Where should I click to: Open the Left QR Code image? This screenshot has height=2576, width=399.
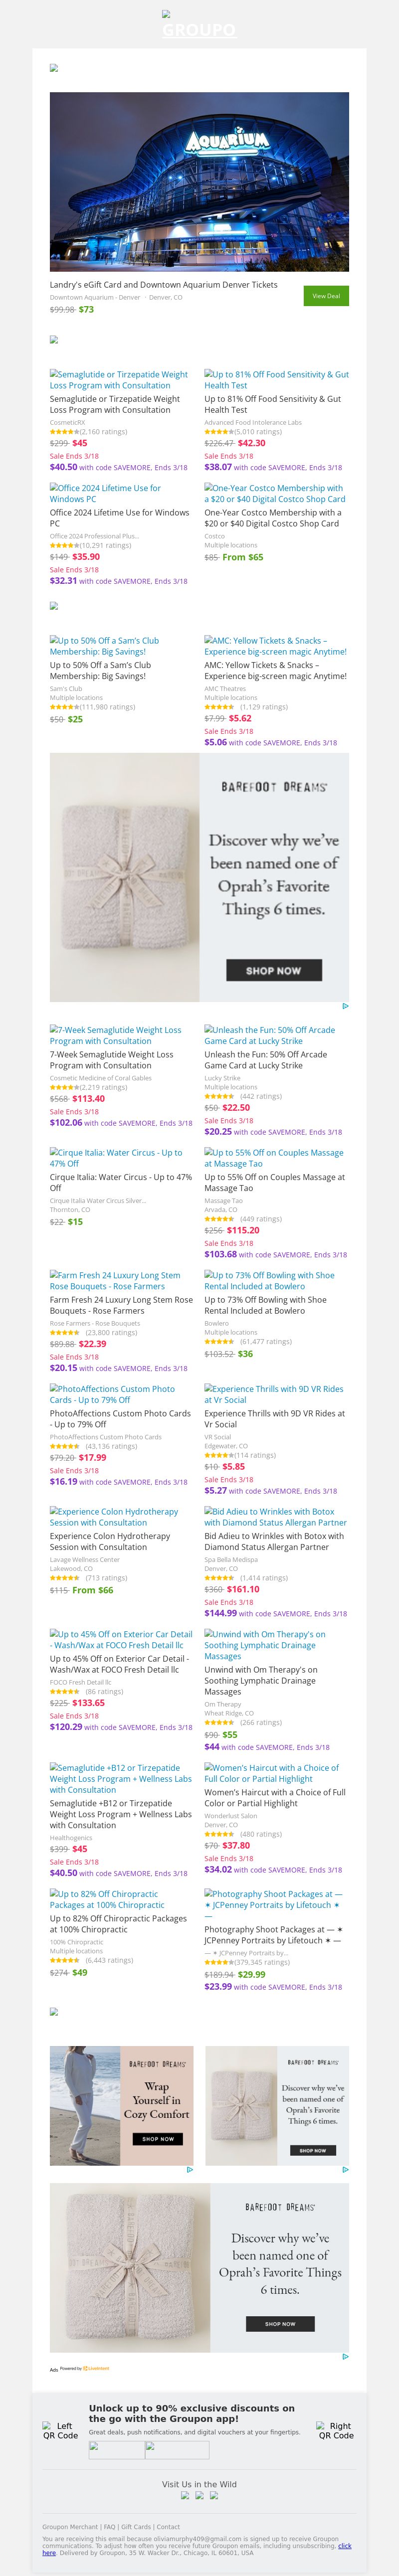[60, 2431]
